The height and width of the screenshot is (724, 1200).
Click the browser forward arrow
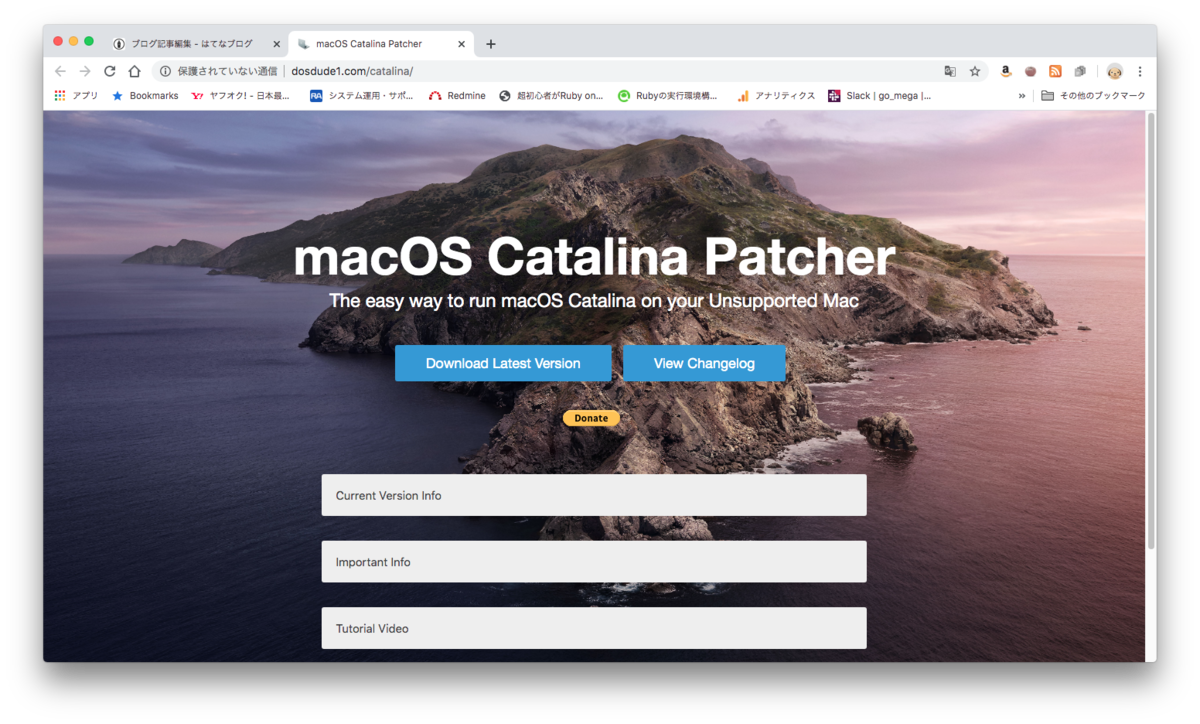pyautogui.click(x=85, y=71)
